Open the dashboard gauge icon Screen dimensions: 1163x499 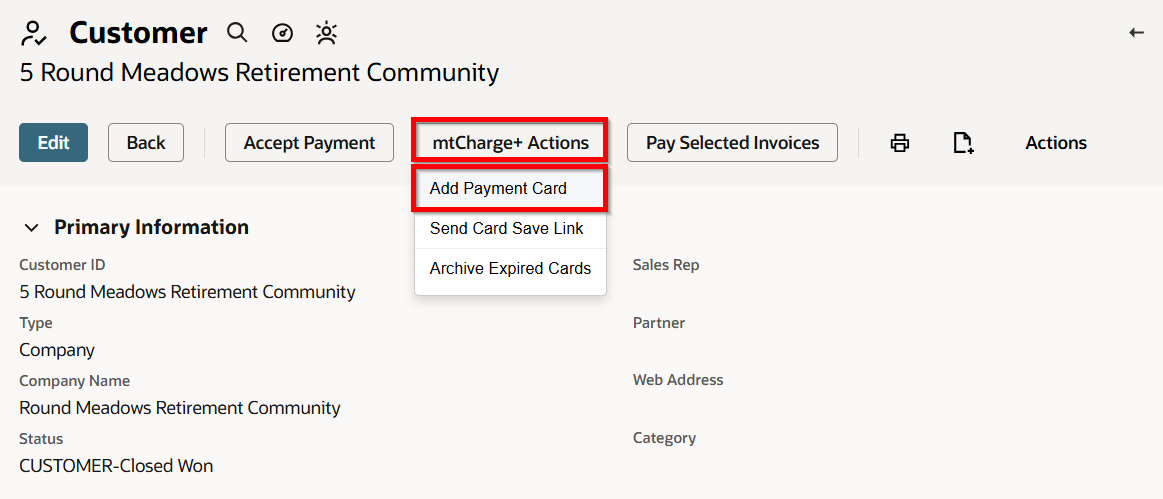coord(283,33)
